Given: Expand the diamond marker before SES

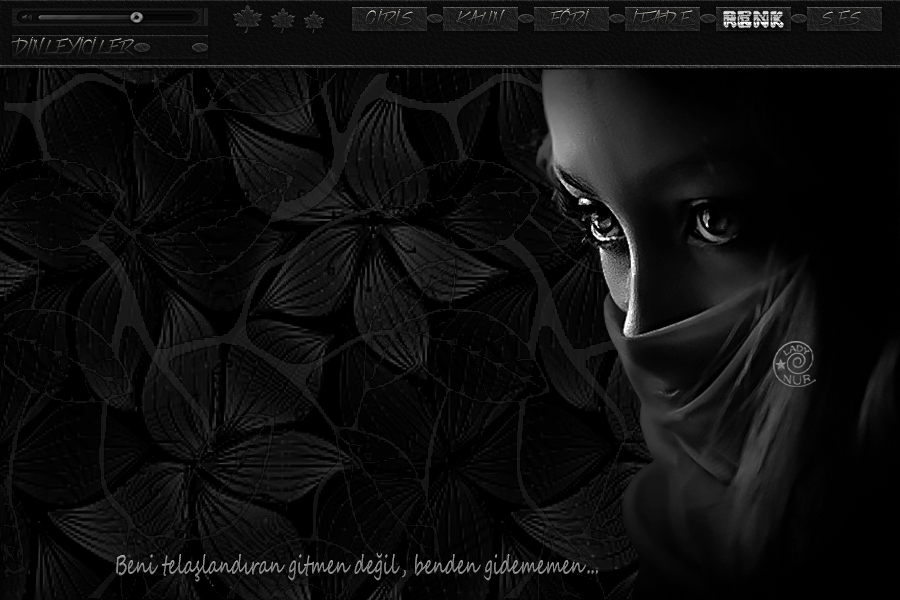Looking at the screenshot, I should pos(799,17).
